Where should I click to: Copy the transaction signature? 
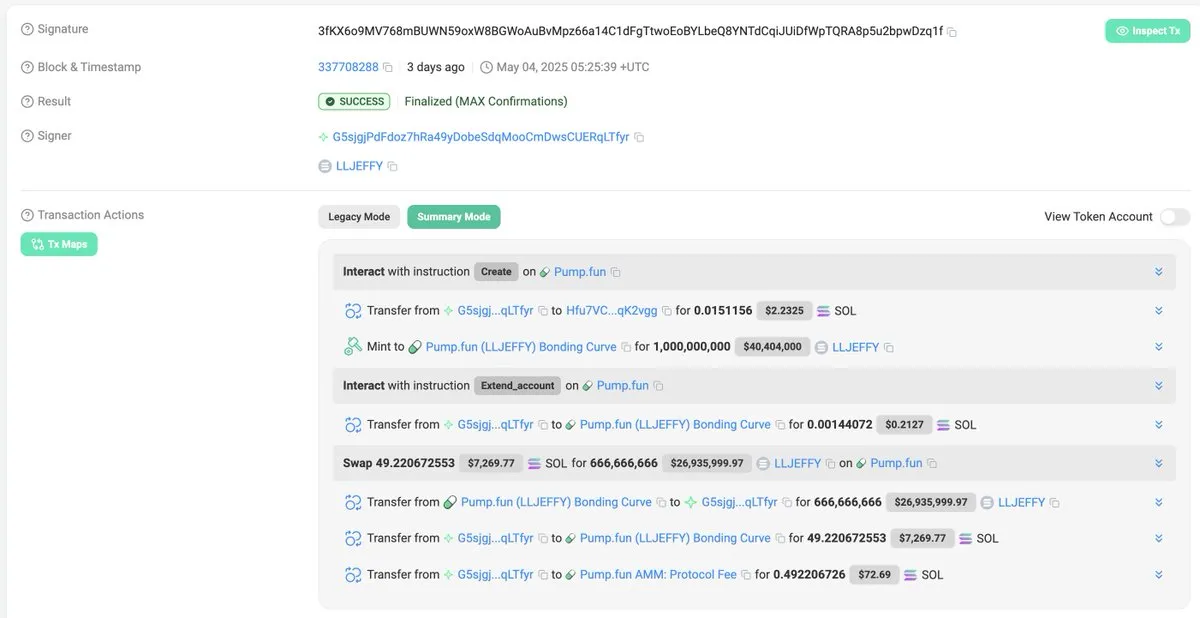coord(952,32)
